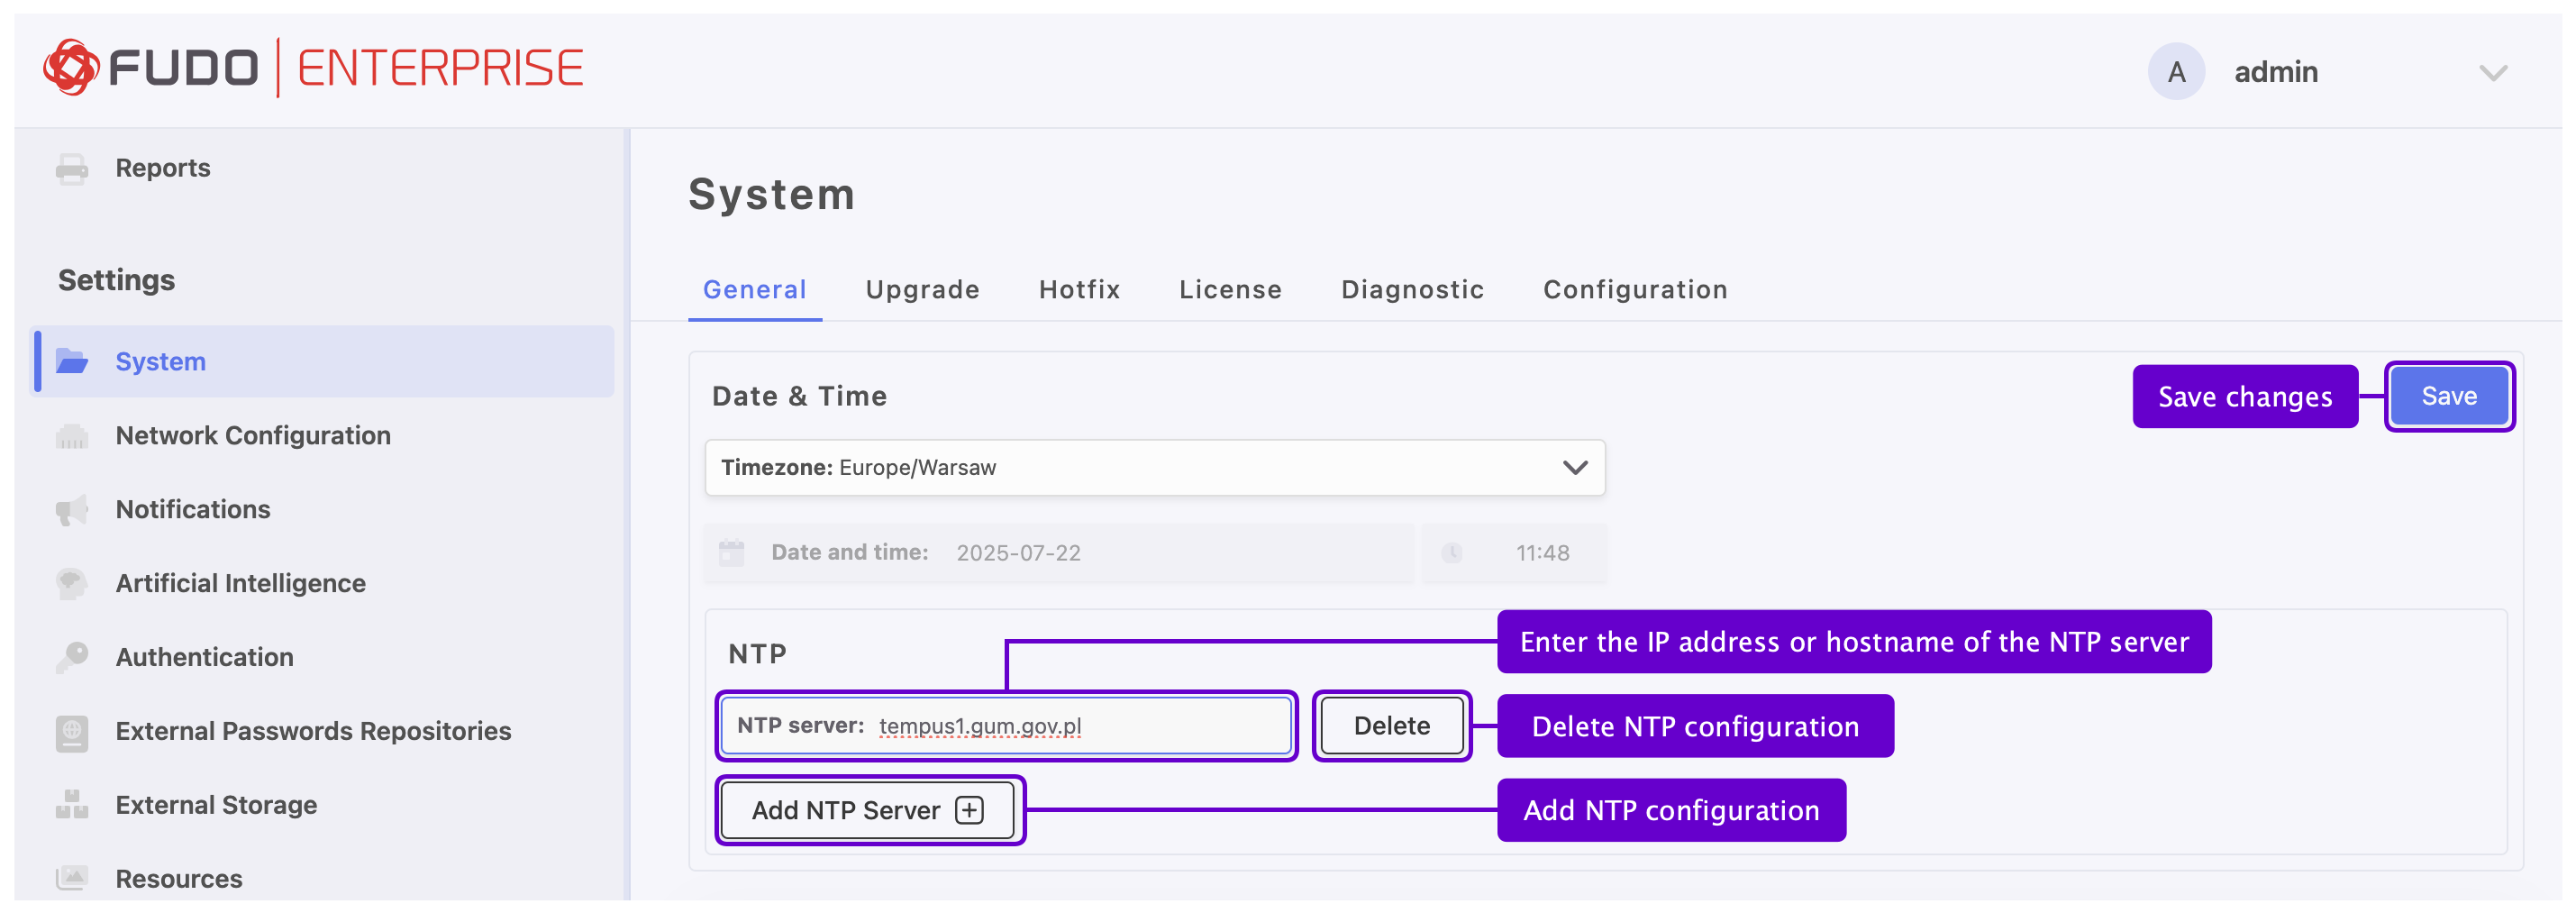The height and width of the screenshot is (922, 2576).
Task: Click the Notifications megaphone icon
Action: (71, 510)
